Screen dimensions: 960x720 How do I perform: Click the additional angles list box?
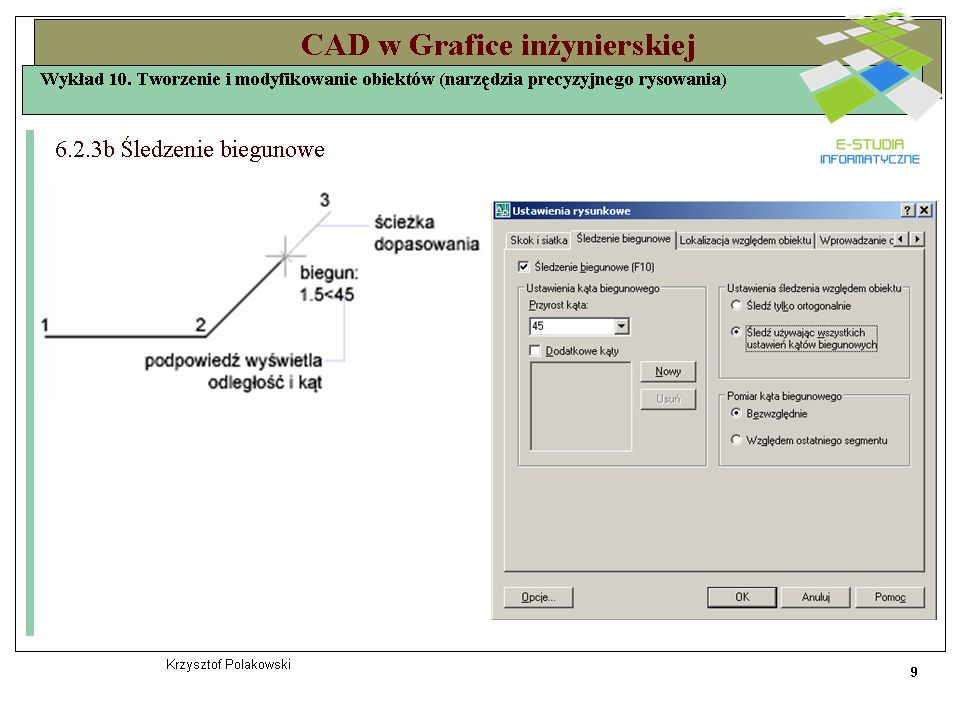point(580,407)
